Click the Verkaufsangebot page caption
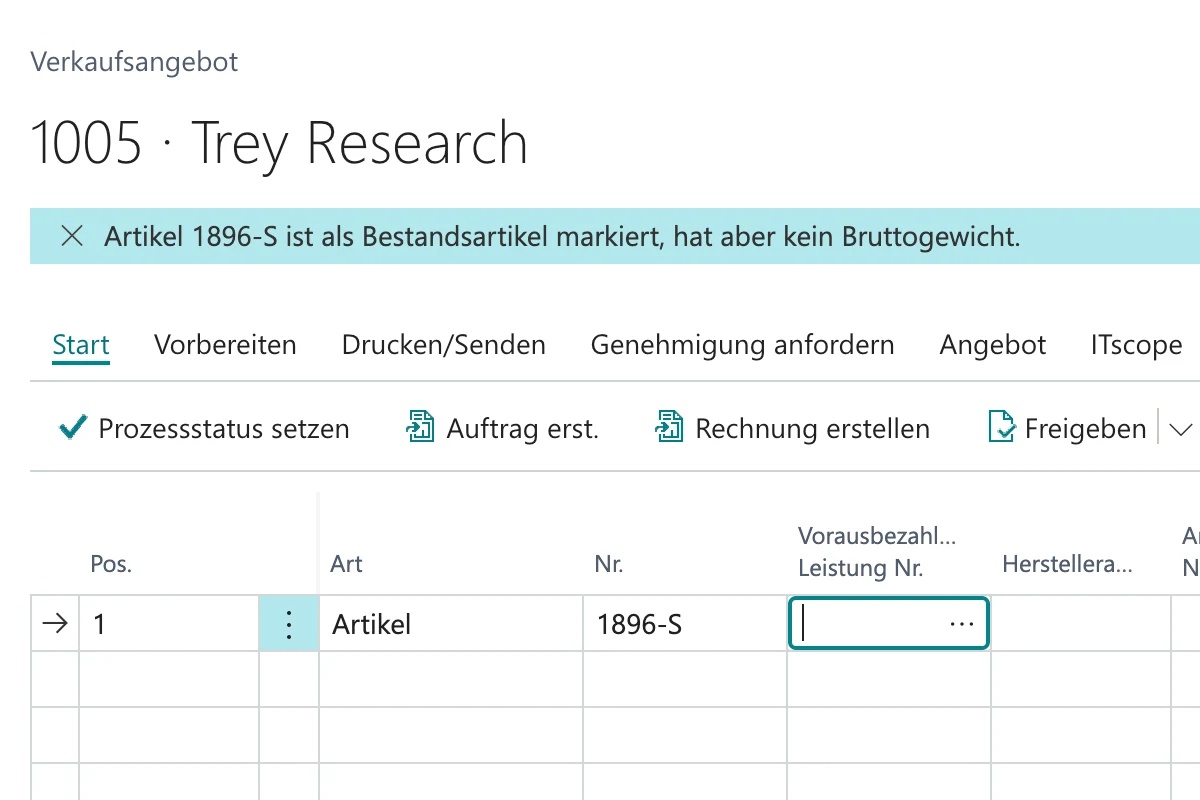This screenshot has width=1200, height=800. pyautogui.click(x=134, y=62)
